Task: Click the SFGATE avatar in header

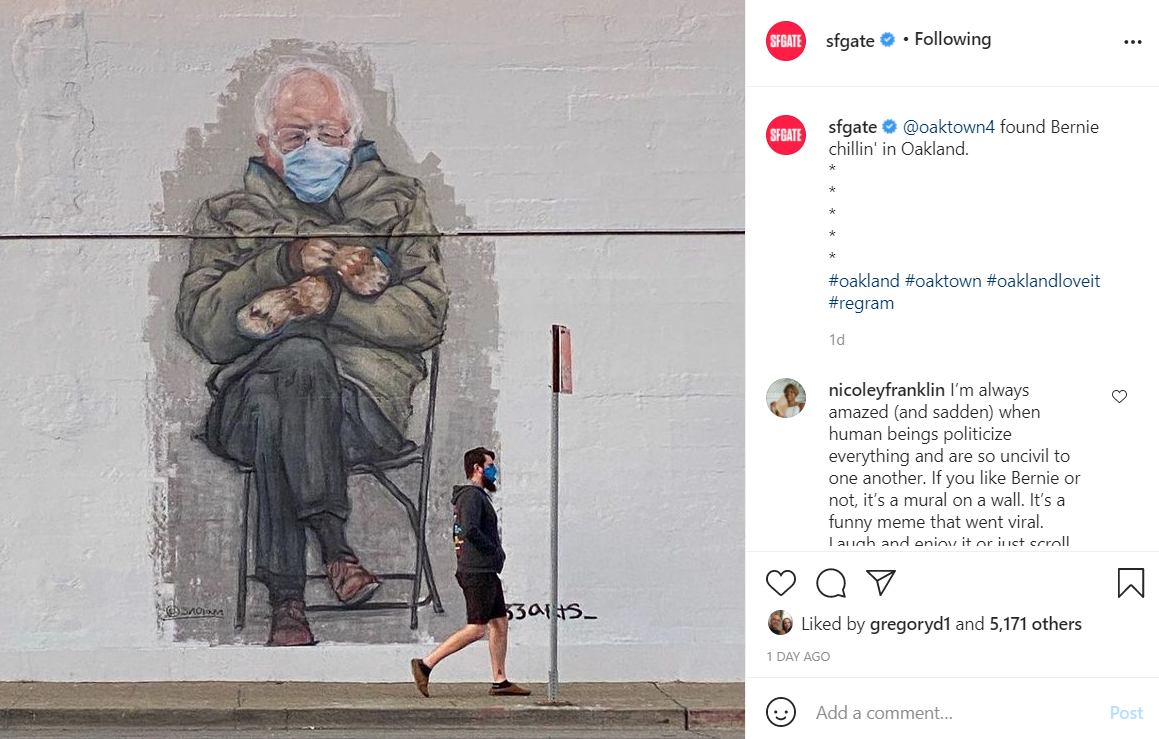Action: (786, 41)
